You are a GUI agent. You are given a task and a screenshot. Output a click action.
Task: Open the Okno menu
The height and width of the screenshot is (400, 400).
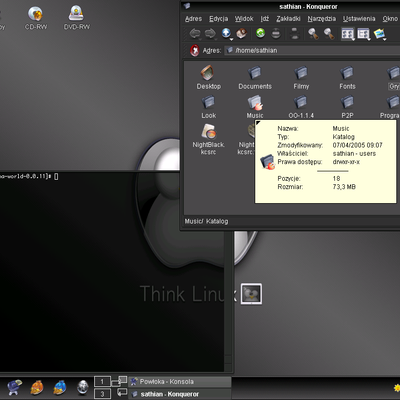coord(390,19)
